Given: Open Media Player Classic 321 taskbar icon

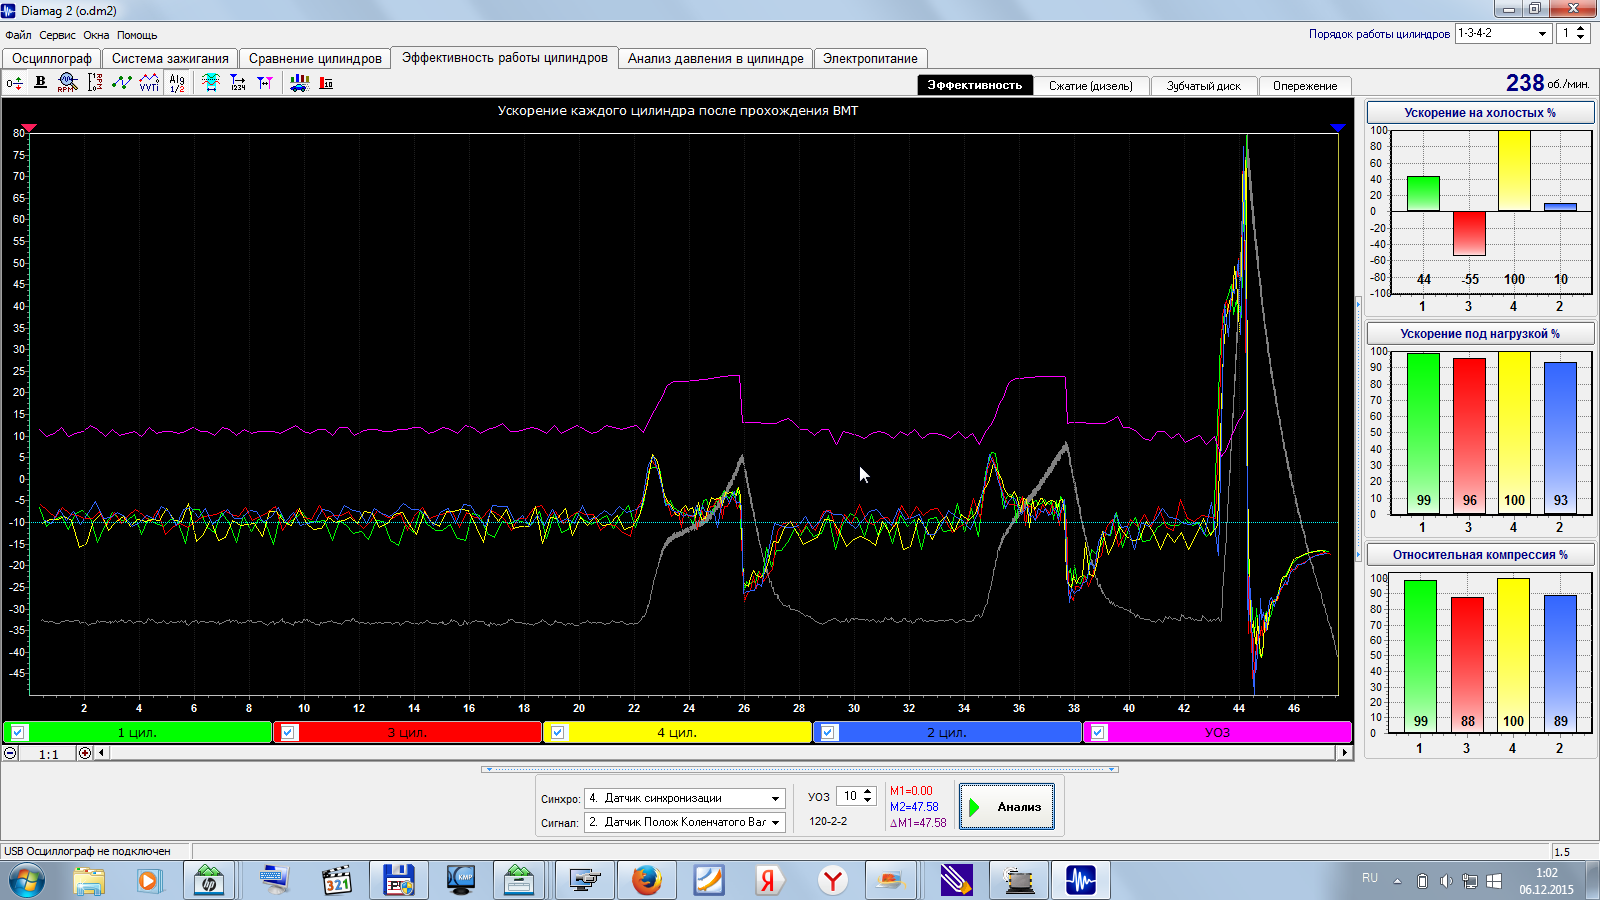Looking at the screenshot, I should [337, 881].
